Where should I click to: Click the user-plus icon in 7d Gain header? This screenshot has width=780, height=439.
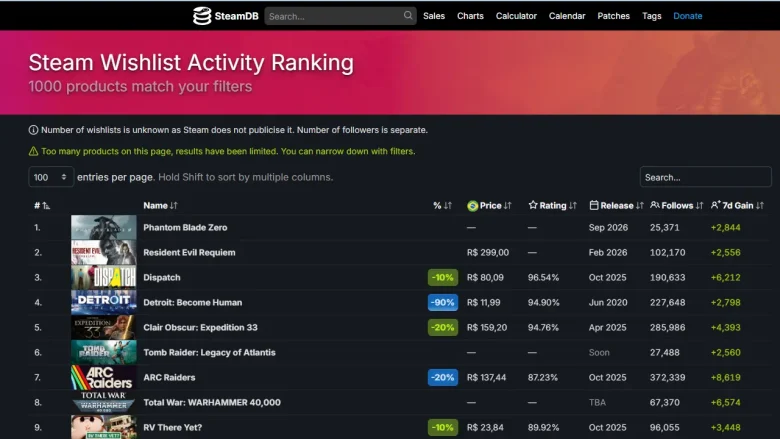pos(715,205)
